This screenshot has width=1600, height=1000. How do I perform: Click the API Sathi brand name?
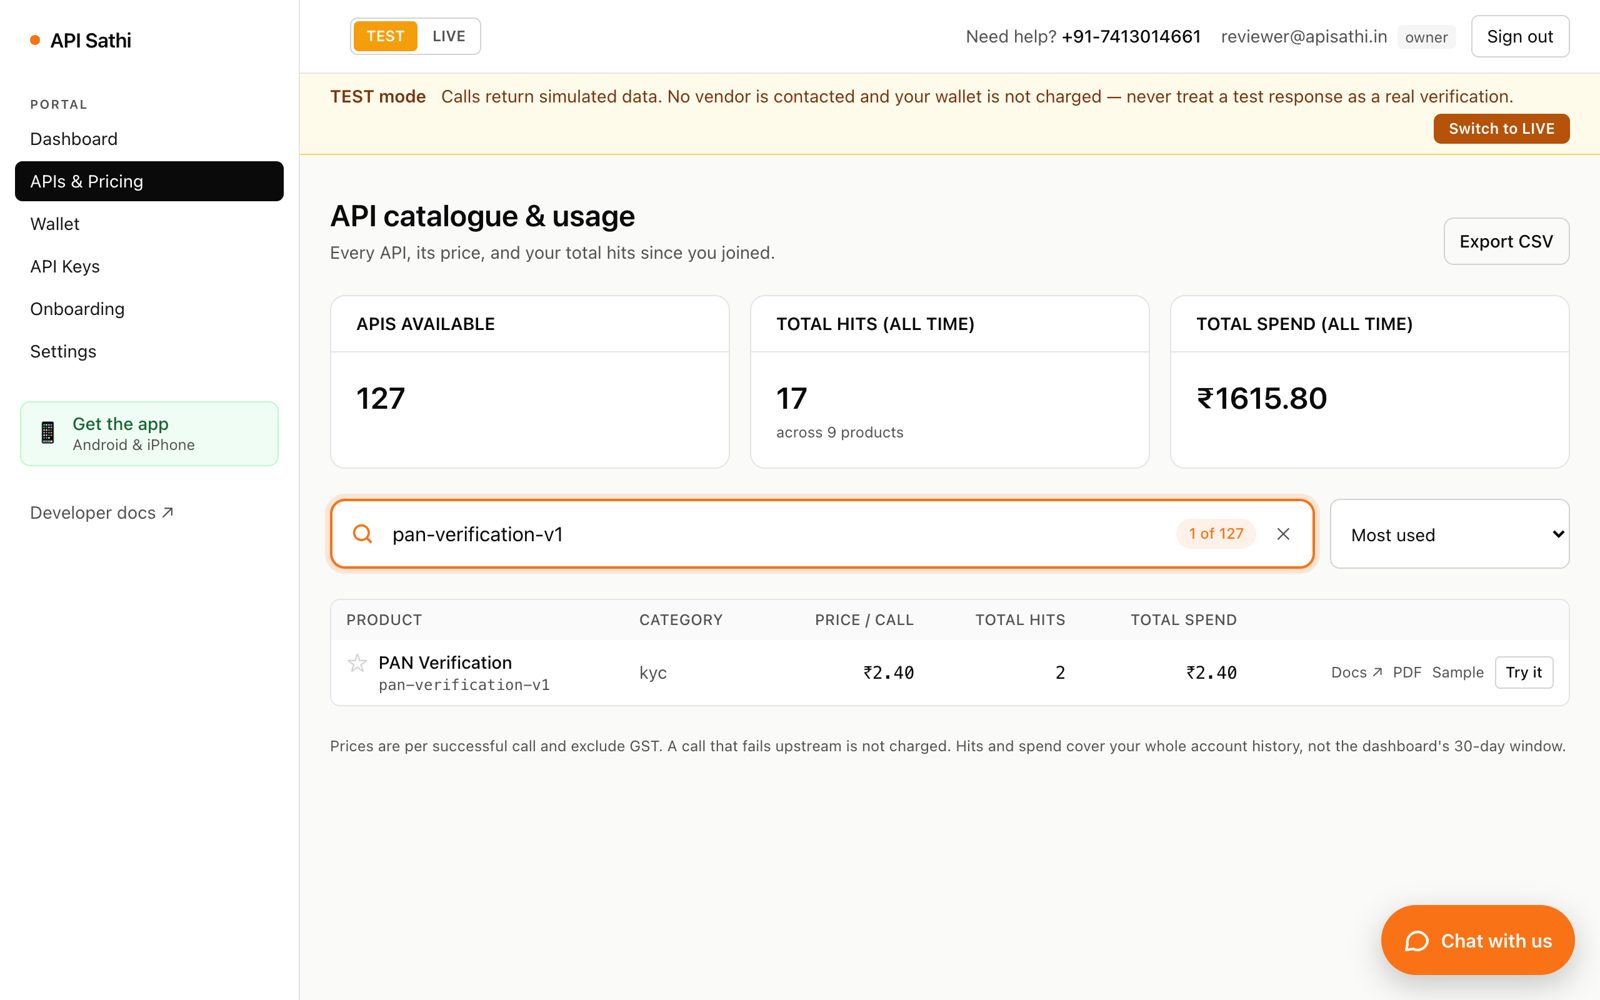click(x=91, y=40)
